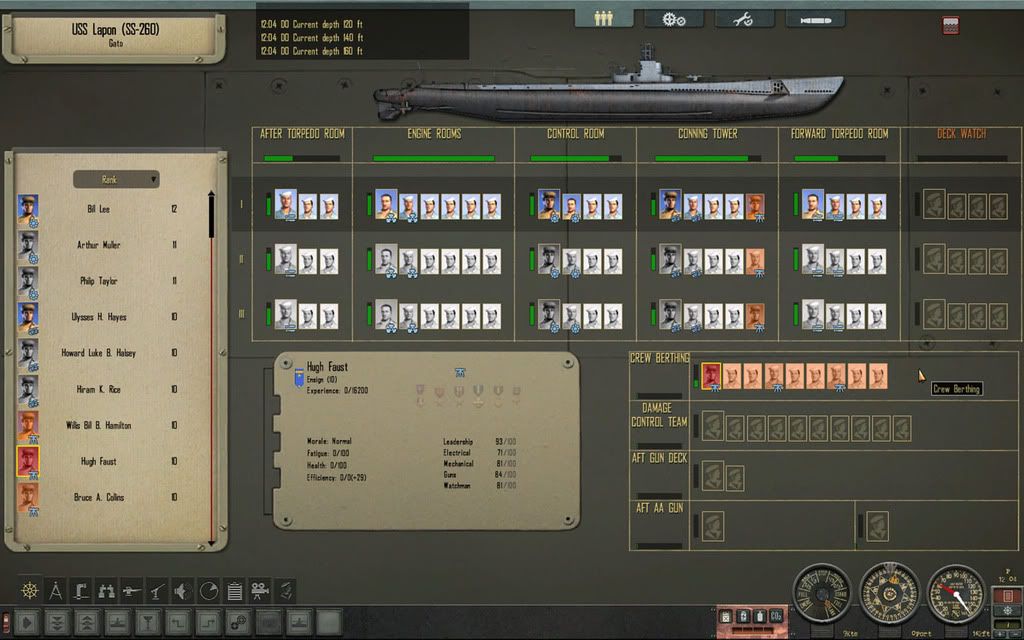Screen dimensions: 1024x640
Task: Select watch shift II row marker
Action: click(x=241, y=259)
